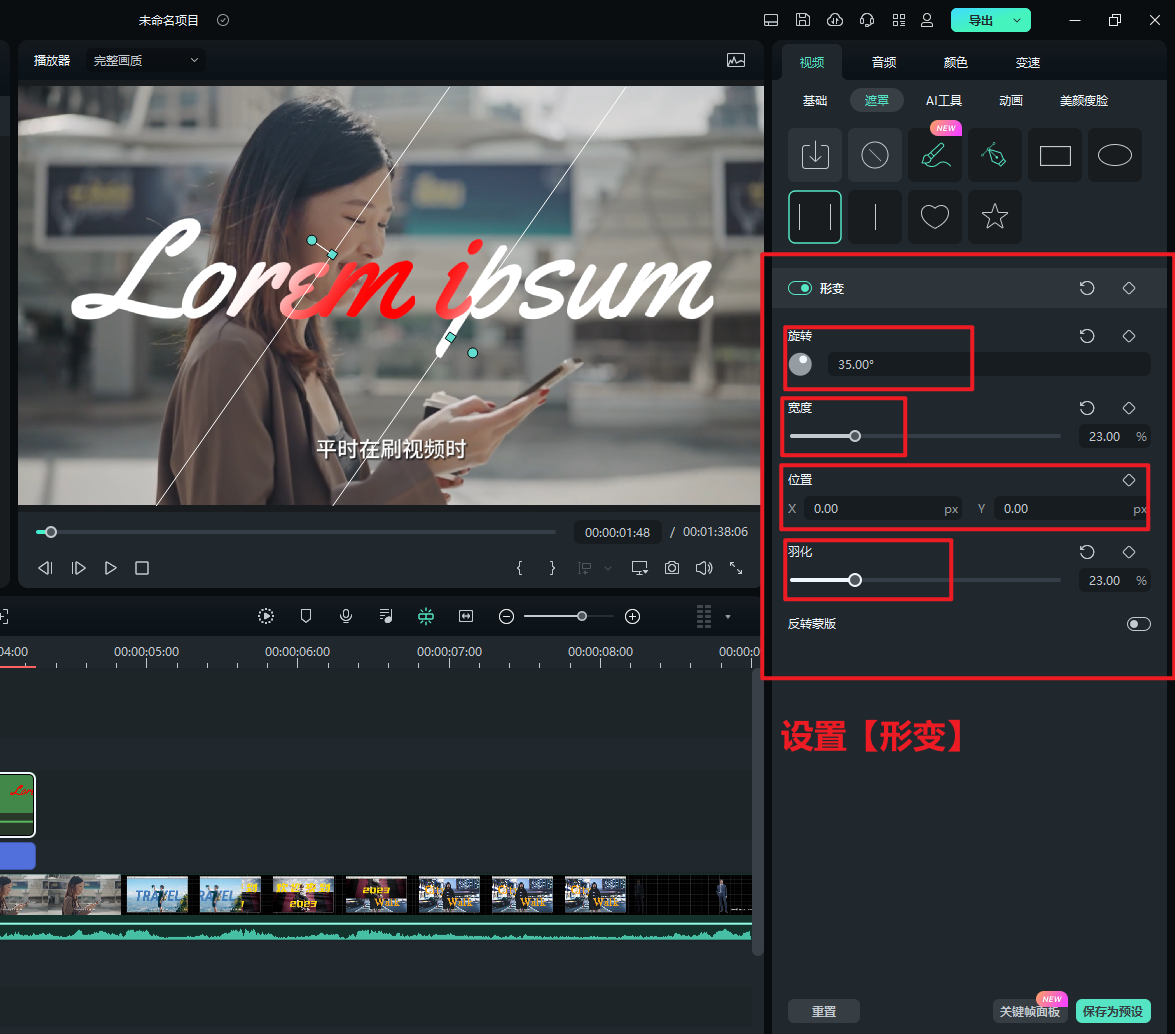1175x1034 pixels.
Task: Open the 动画 sub-tab
Action: [1010, 100]
